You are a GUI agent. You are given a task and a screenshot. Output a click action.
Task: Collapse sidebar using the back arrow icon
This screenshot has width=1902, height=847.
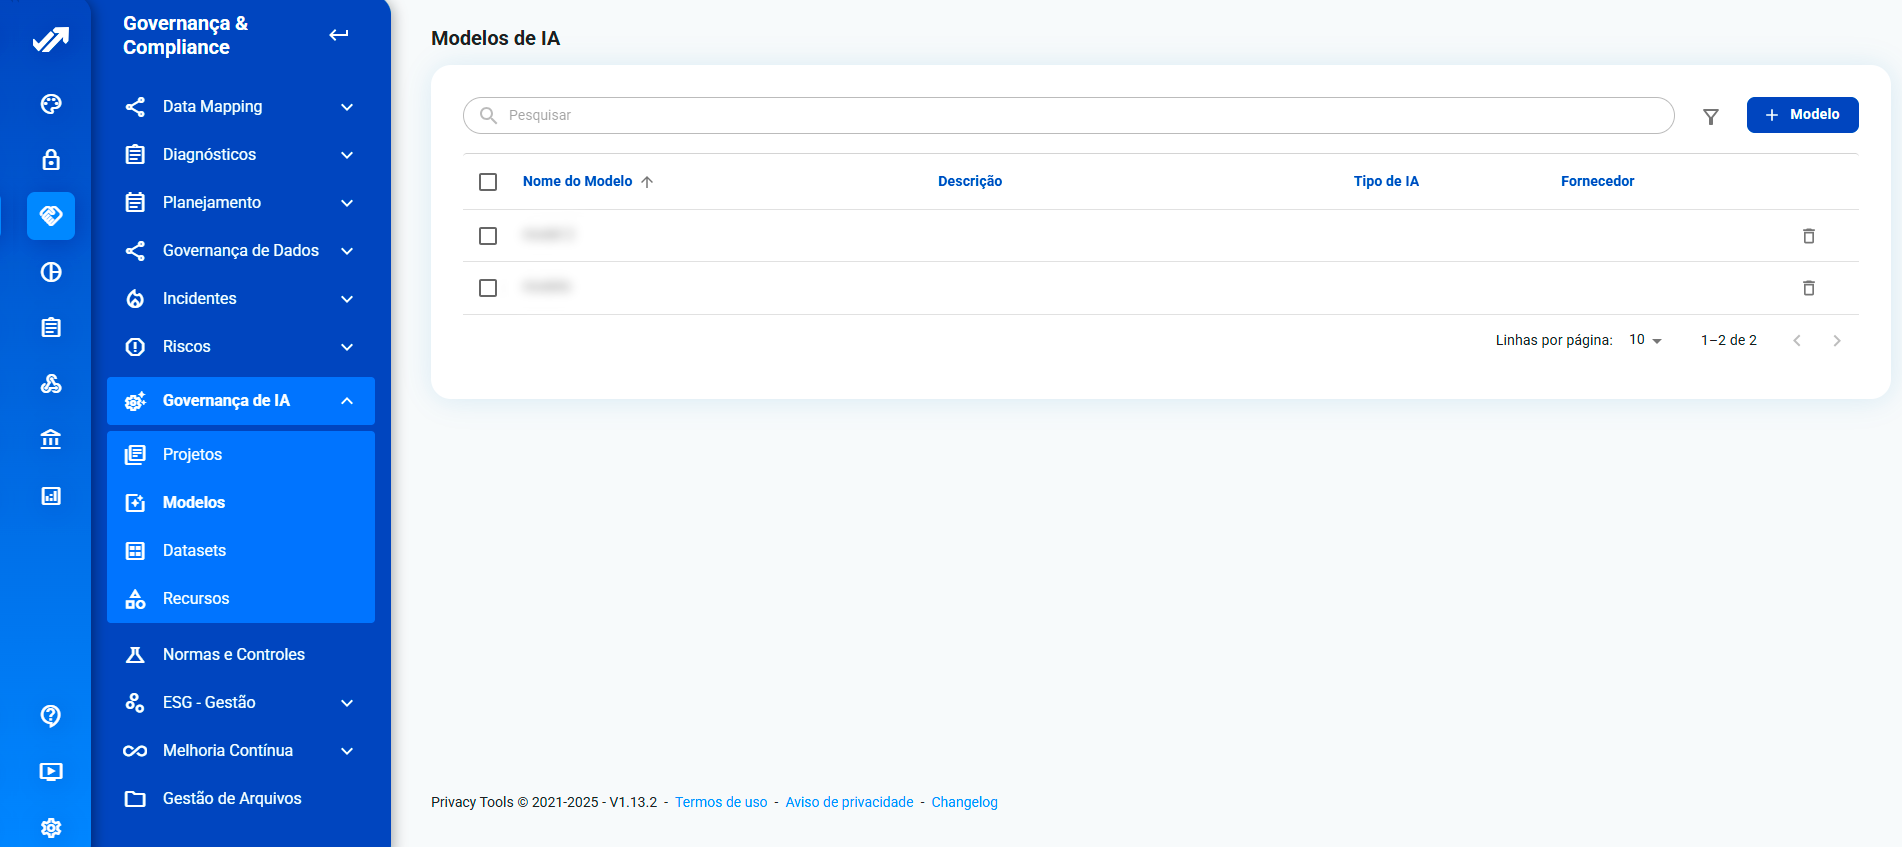coord(339,35)
